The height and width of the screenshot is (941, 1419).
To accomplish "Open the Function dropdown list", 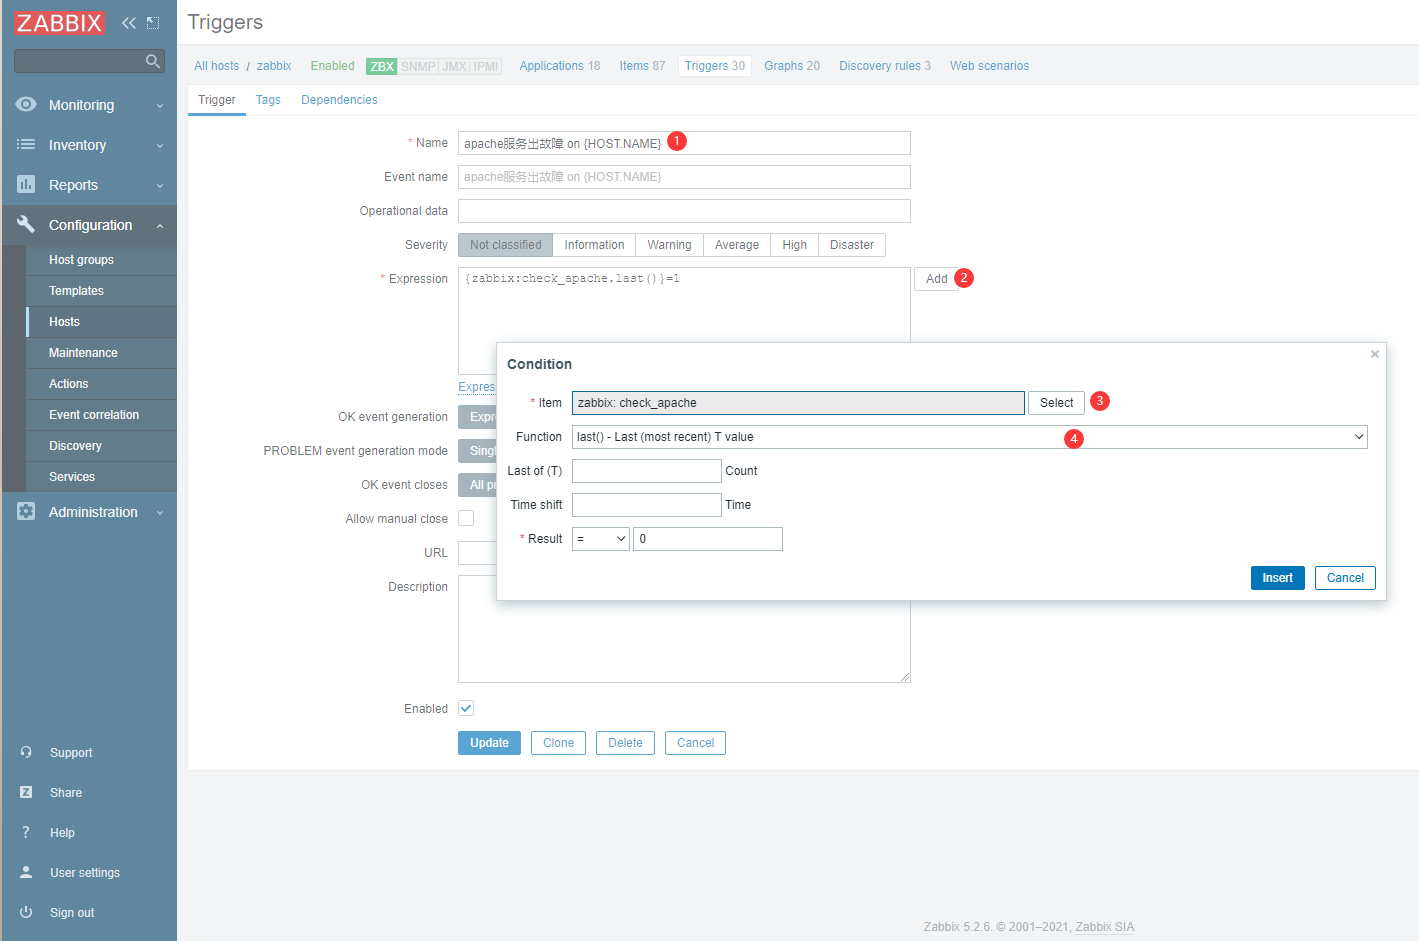I will [968, 437].
